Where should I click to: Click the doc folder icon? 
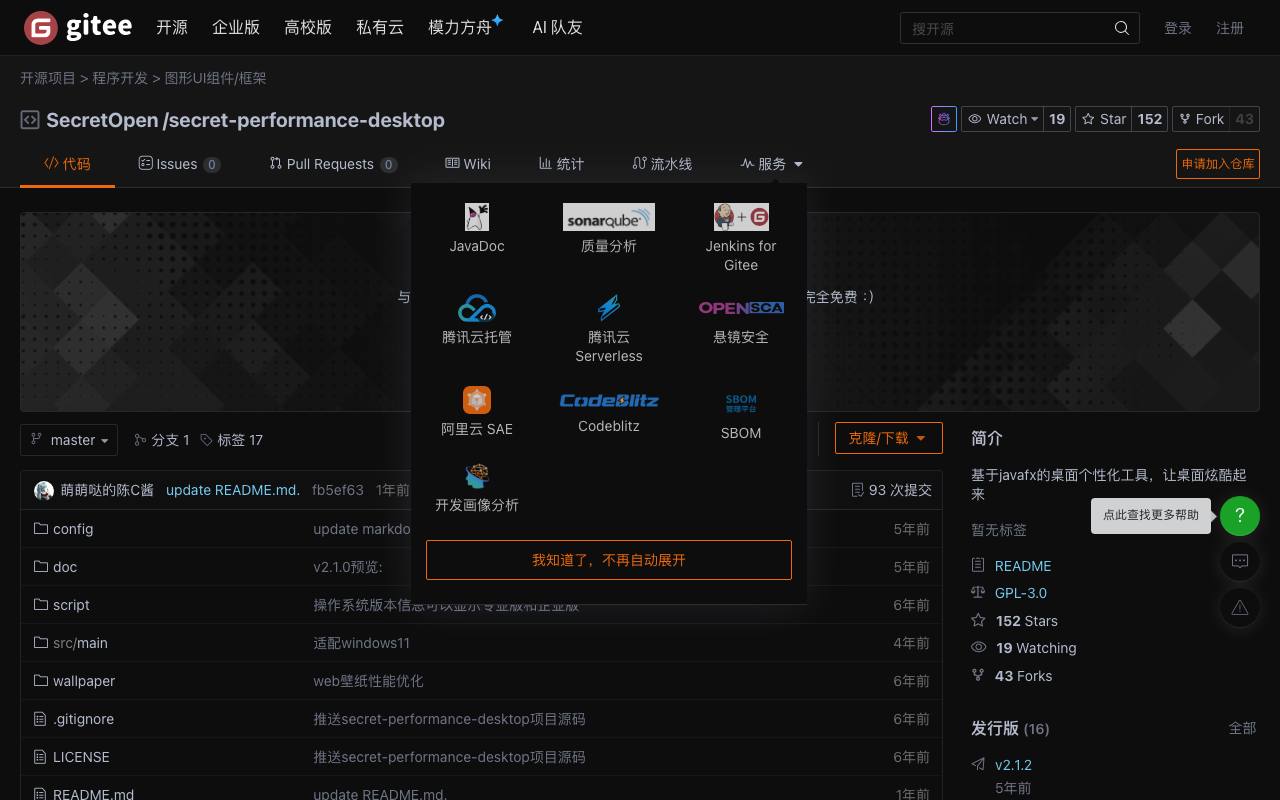(41, 566)
